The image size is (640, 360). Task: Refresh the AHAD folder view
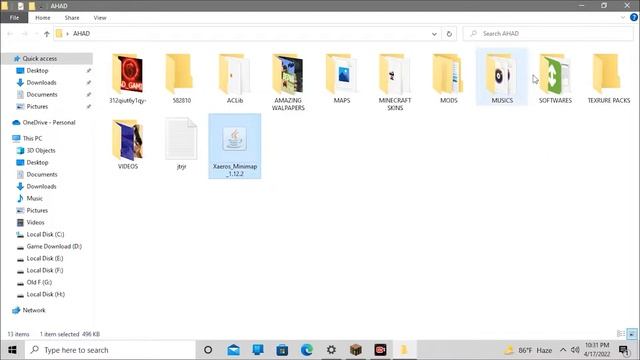pos(449,34)
